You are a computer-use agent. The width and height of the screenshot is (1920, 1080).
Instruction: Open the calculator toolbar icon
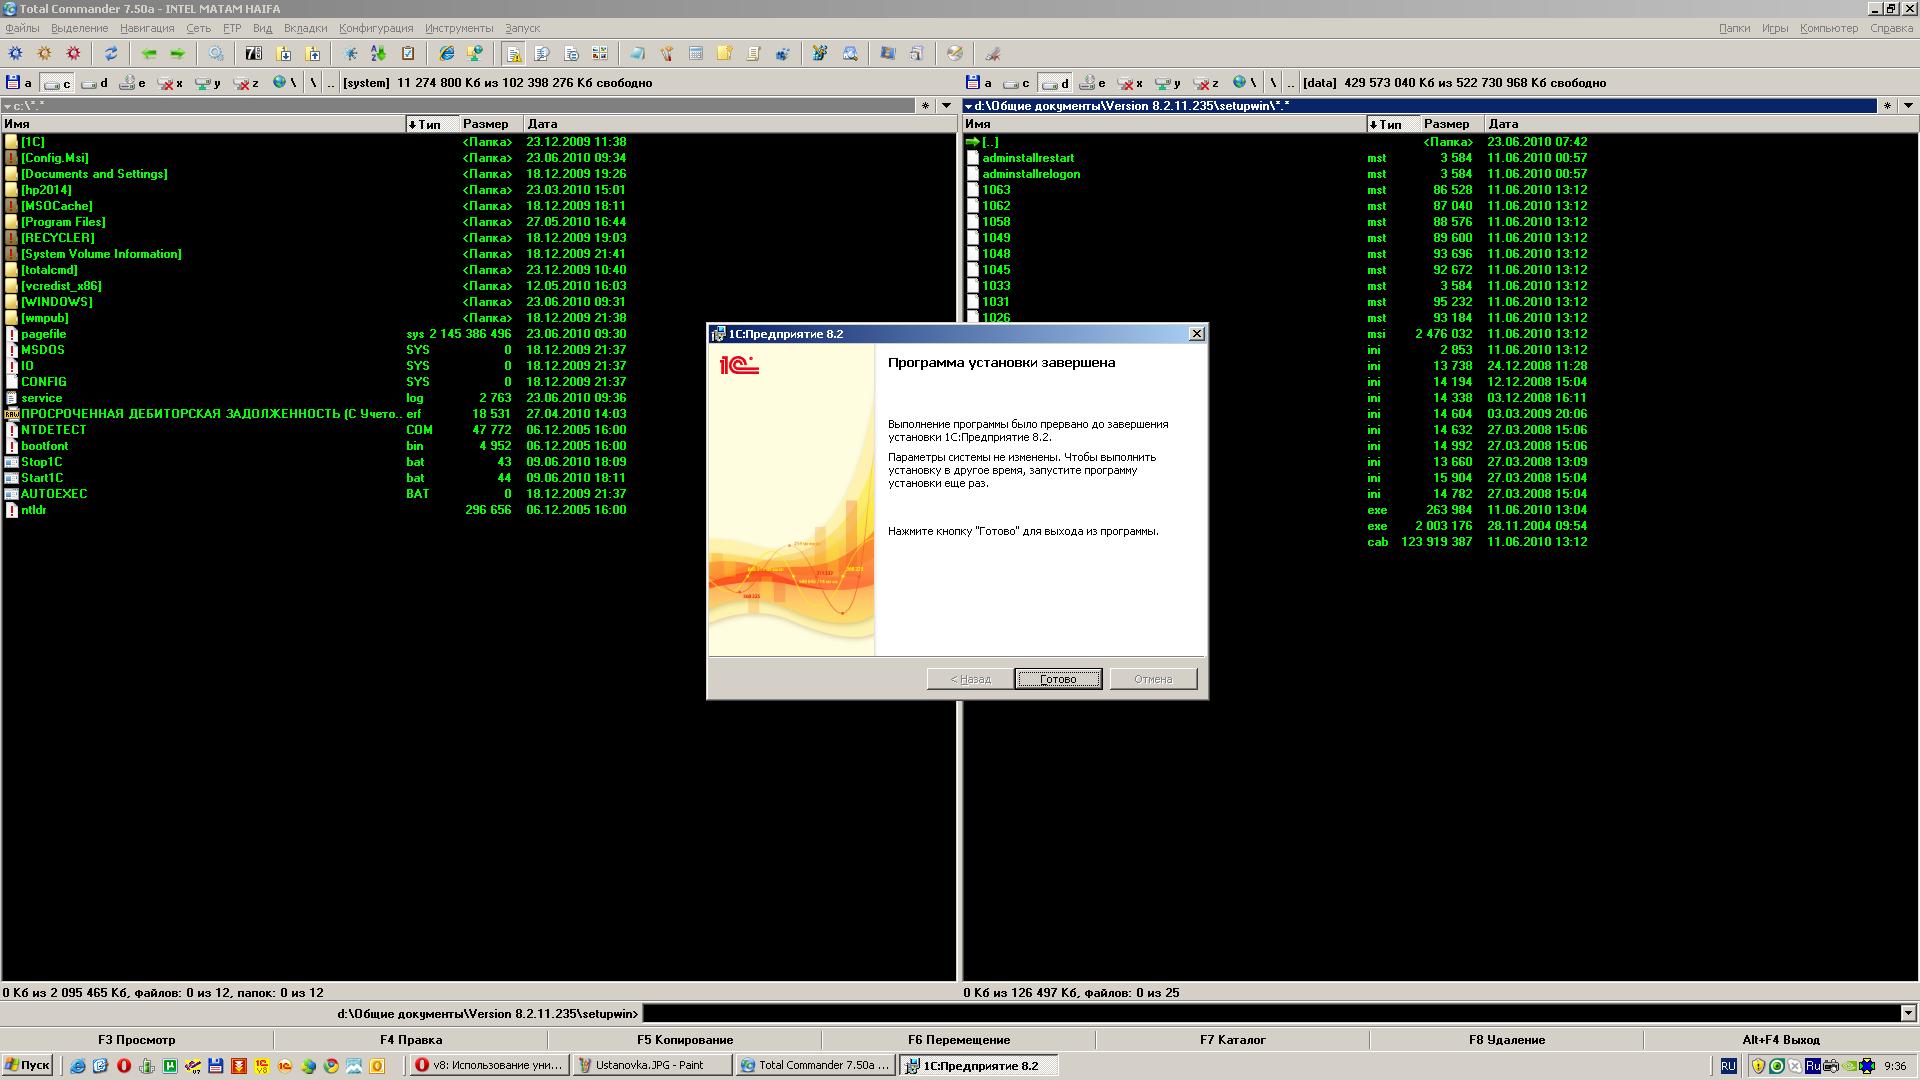(696, 54)
